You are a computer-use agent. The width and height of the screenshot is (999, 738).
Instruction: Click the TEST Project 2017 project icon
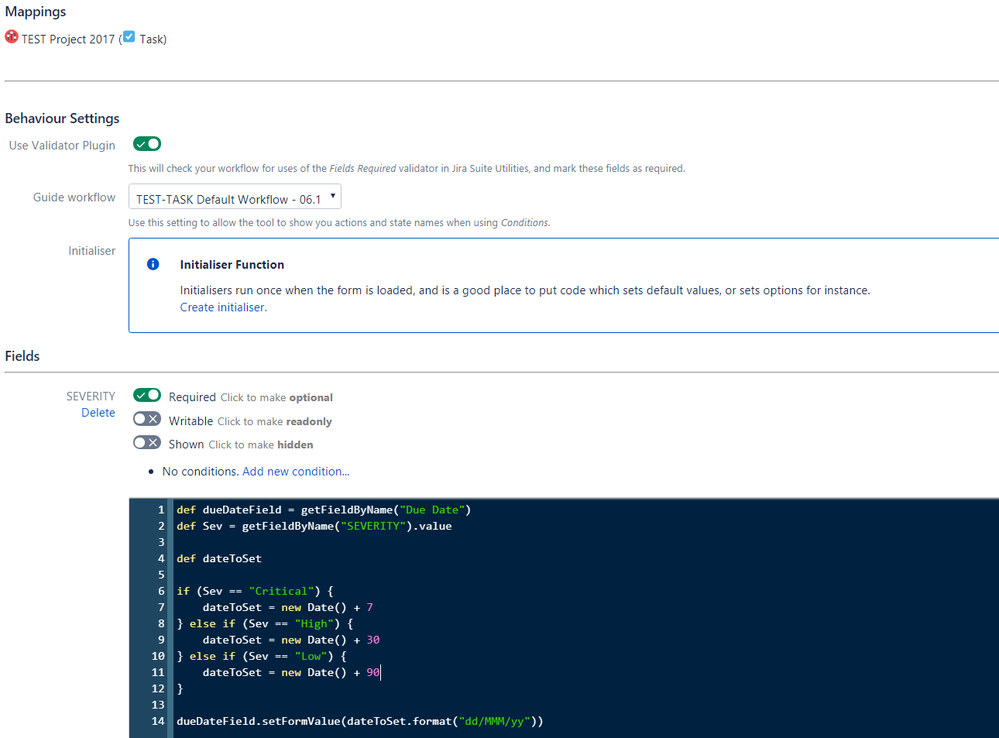tap(11, 37)
